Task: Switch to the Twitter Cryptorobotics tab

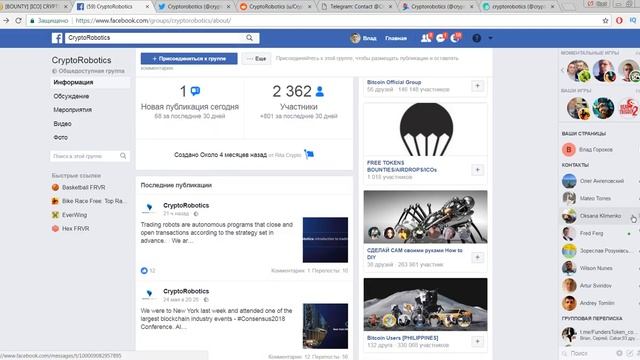Action: [x=195, y=7]
